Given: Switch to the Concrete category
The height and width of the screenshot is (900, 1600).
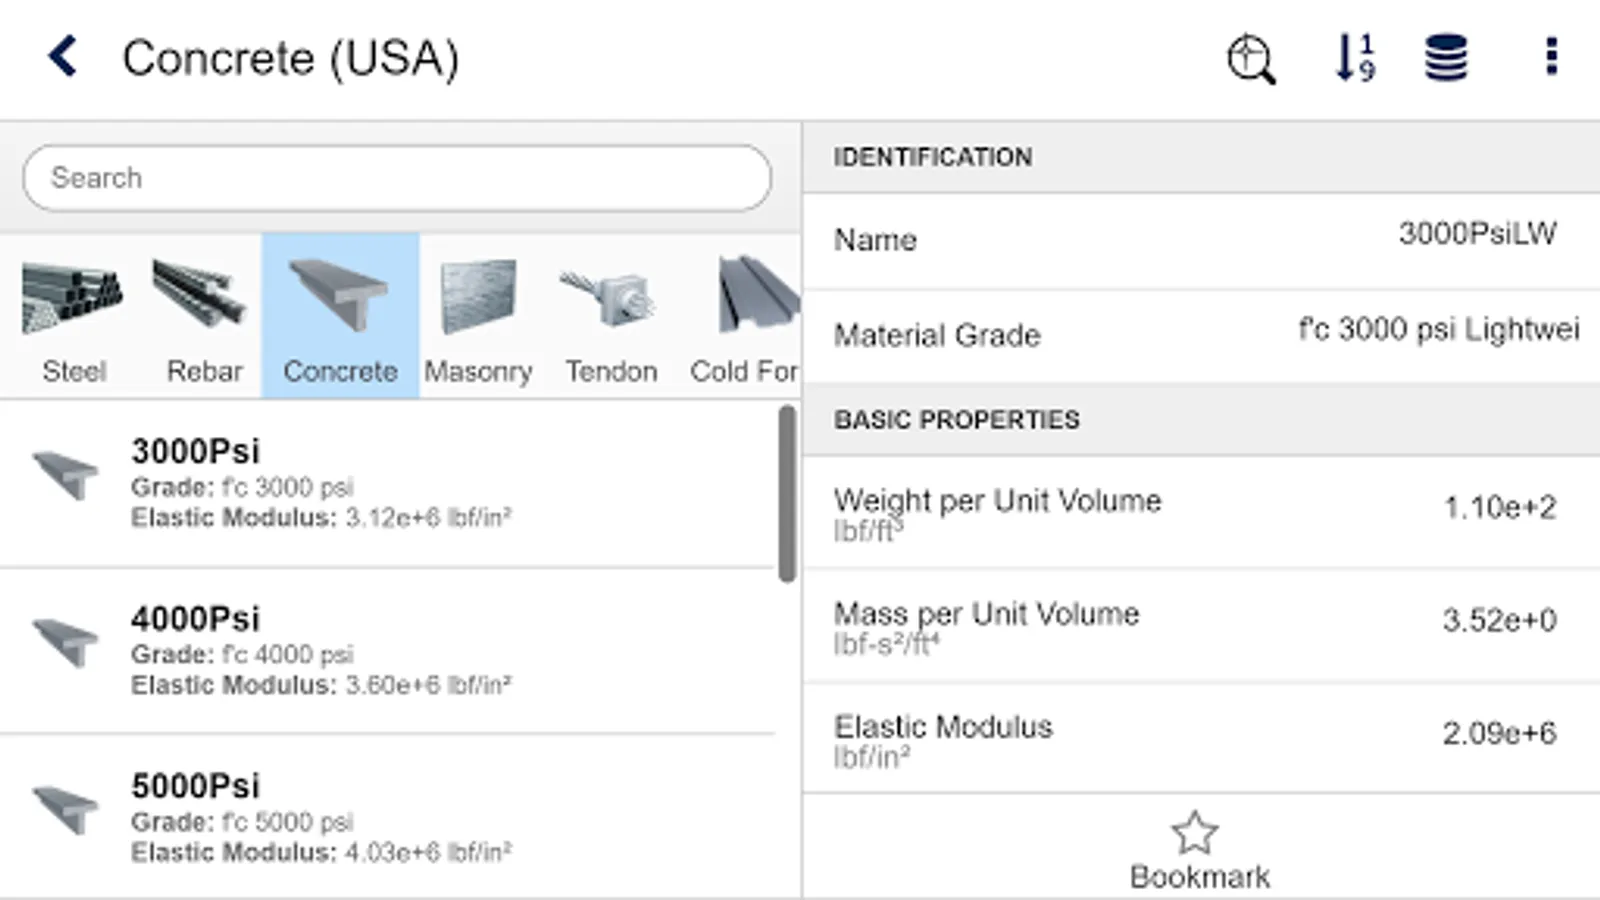Looking at the screenshot, I should [340, 317].
